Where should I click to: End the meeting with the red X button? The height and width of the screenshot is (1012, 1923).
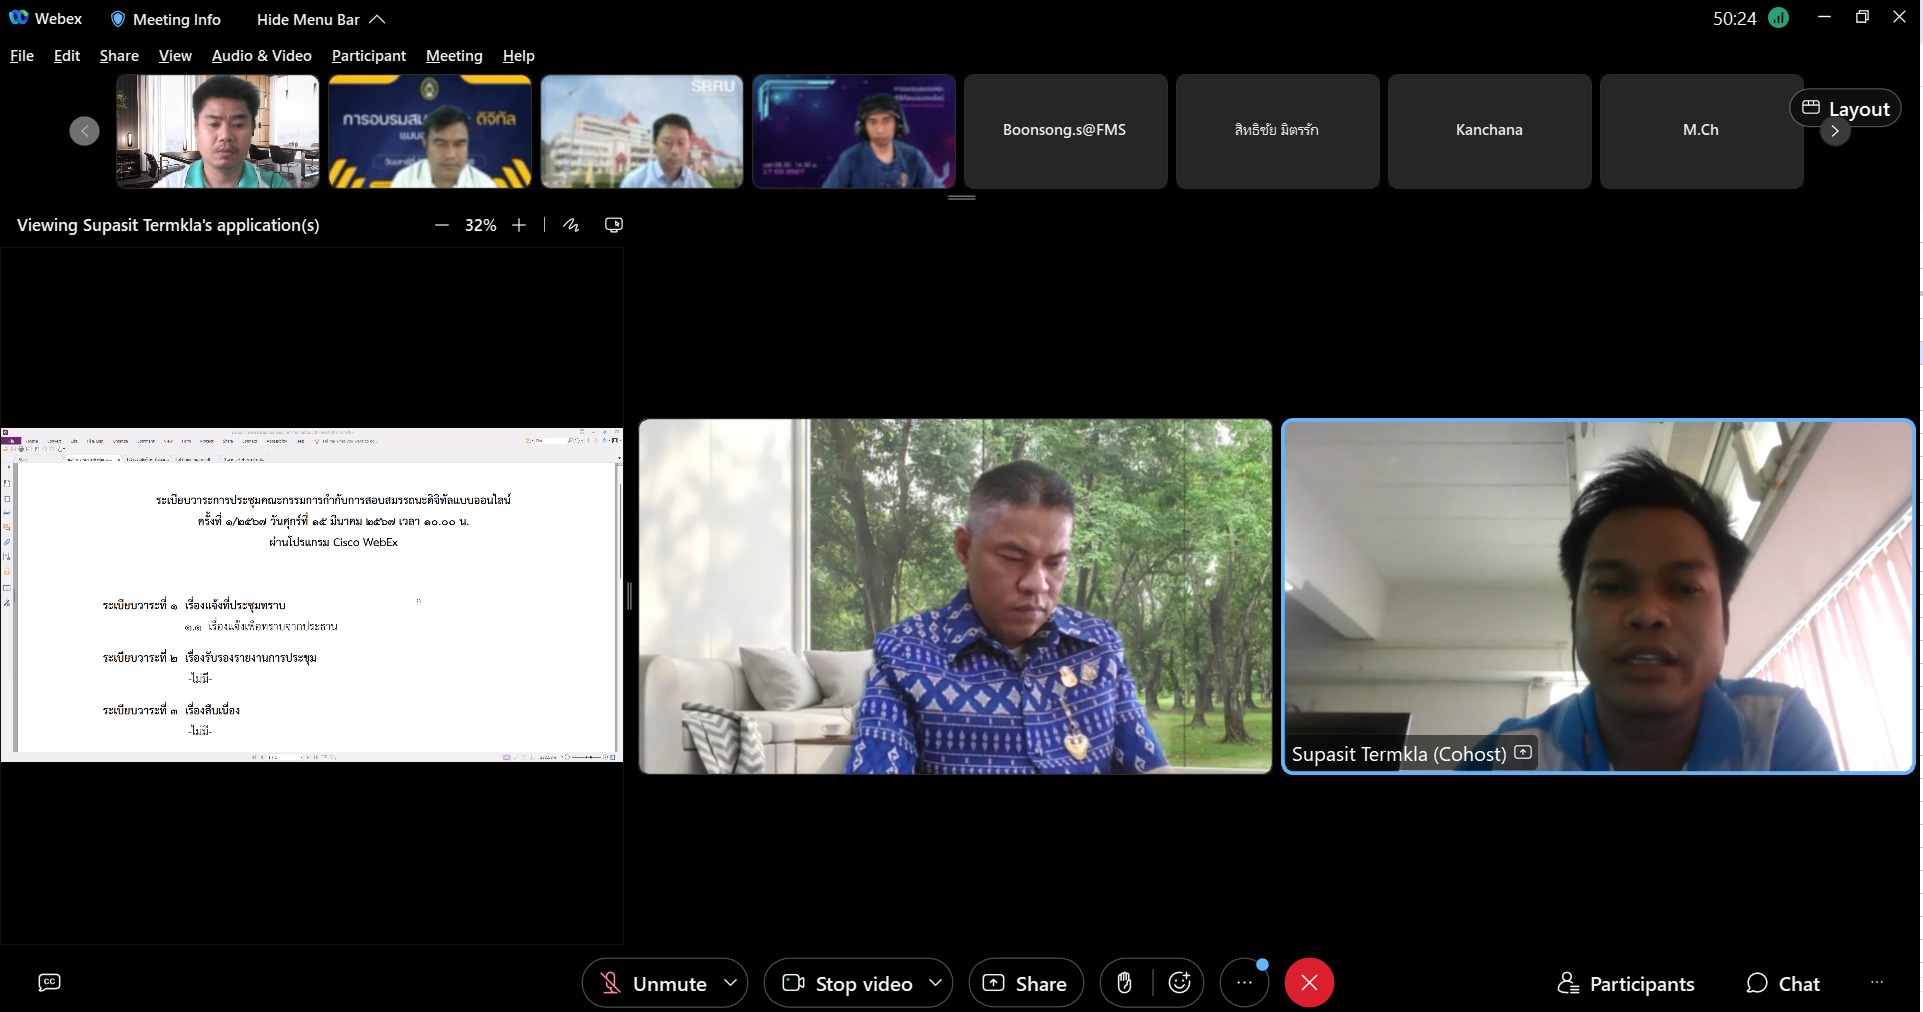pyautogui.click(x=1309, y=983)
